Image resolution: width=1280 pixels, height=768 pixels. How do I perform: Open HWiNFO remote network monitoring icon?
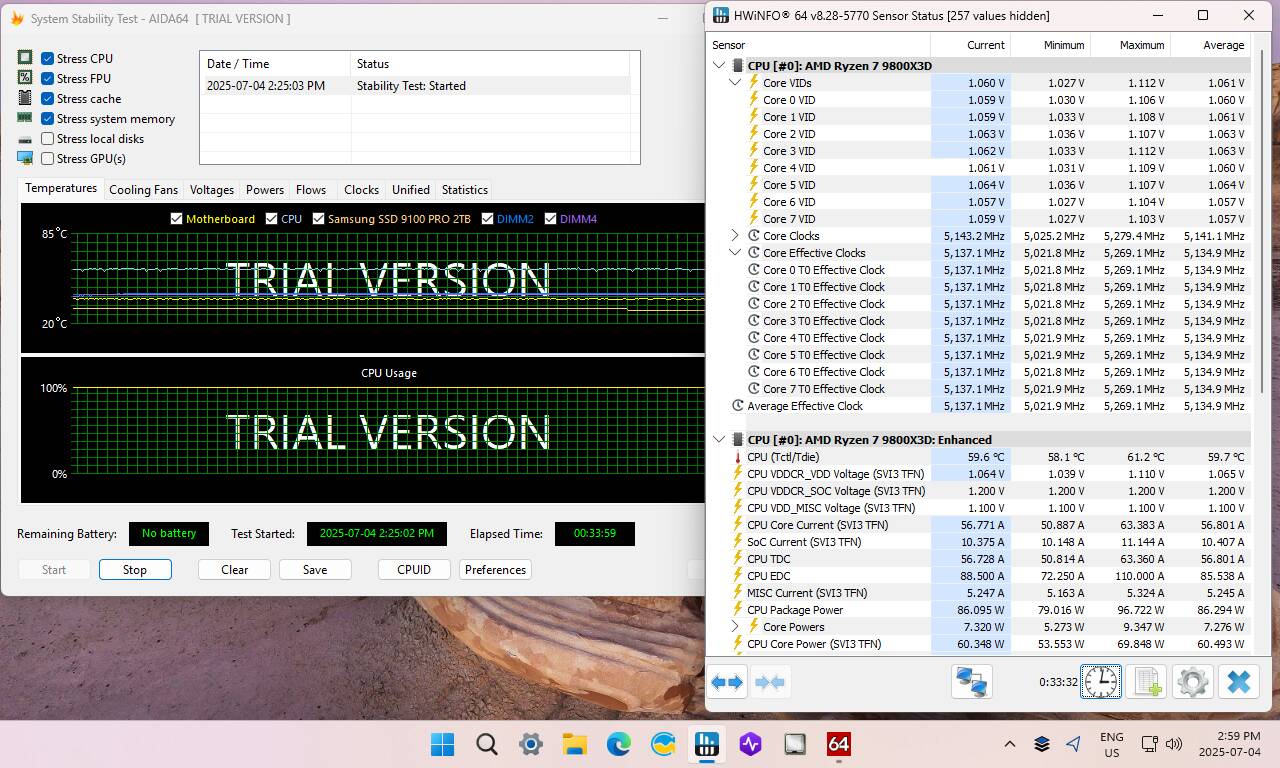pyautogui.click(x=971, y=683)
